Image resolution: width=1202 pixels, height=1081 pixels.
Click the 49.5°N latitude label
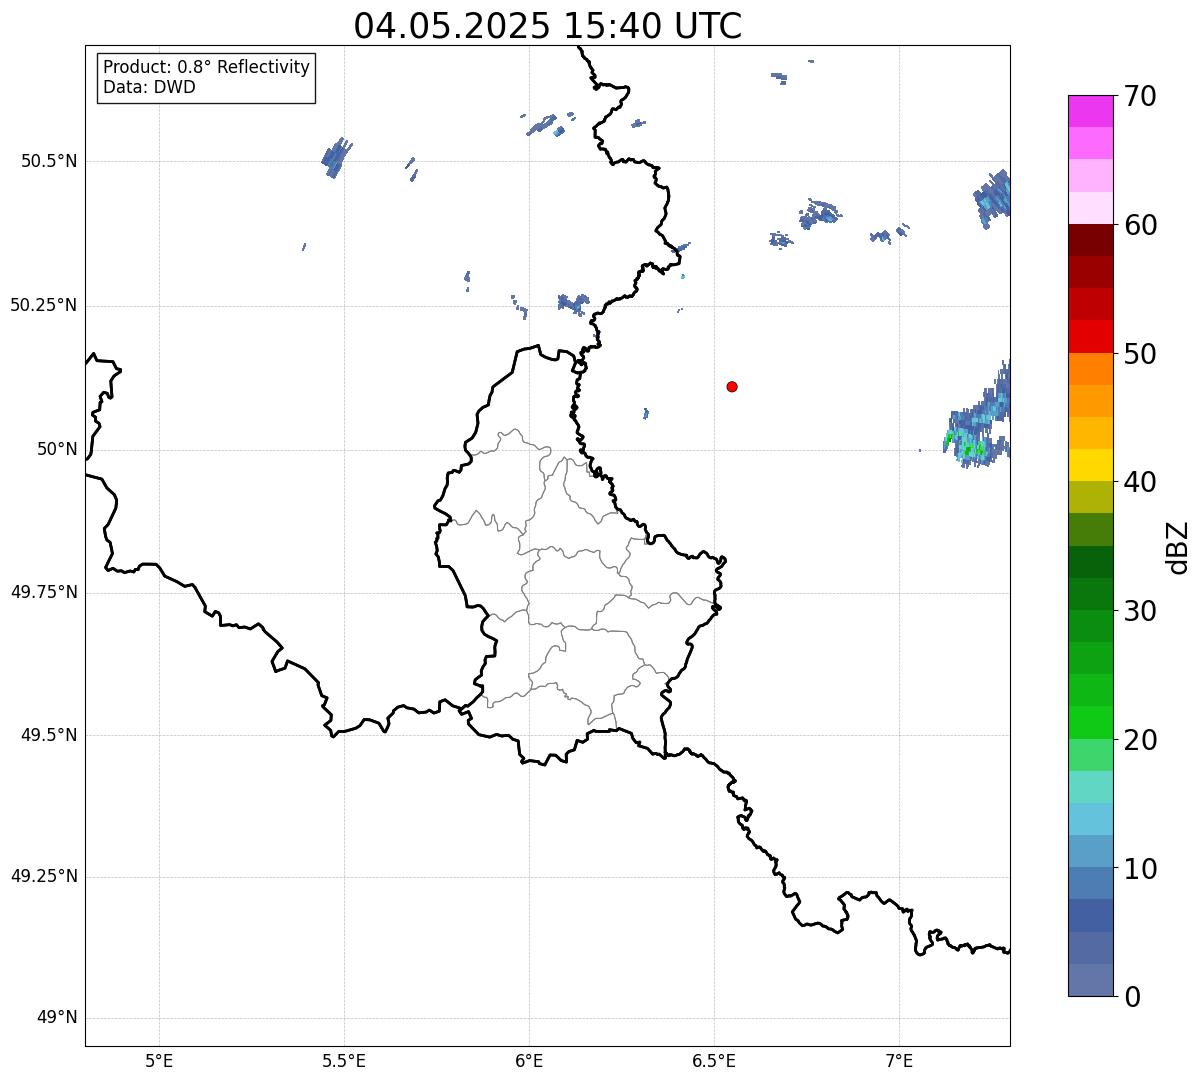[49, 735]
